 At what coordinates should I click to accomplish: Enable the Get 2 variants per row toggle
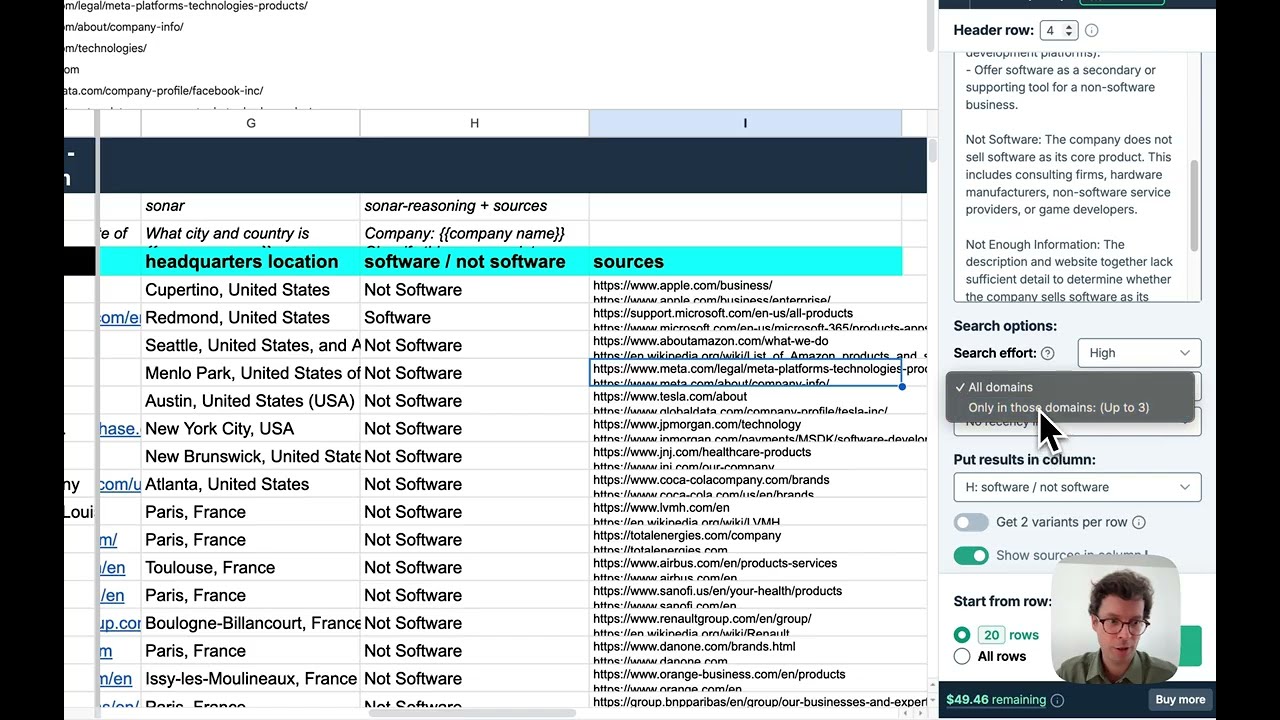click(970, 522)
